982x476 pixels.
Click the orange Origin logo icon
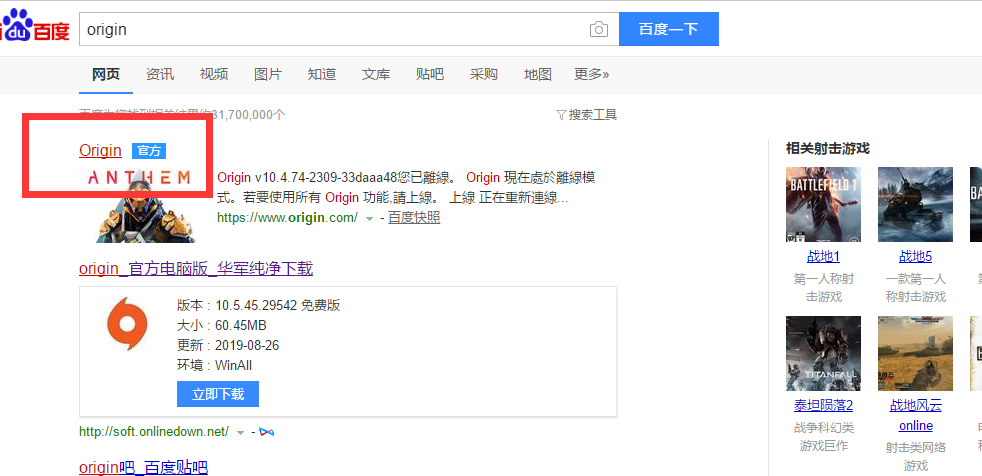pos(127,326)
